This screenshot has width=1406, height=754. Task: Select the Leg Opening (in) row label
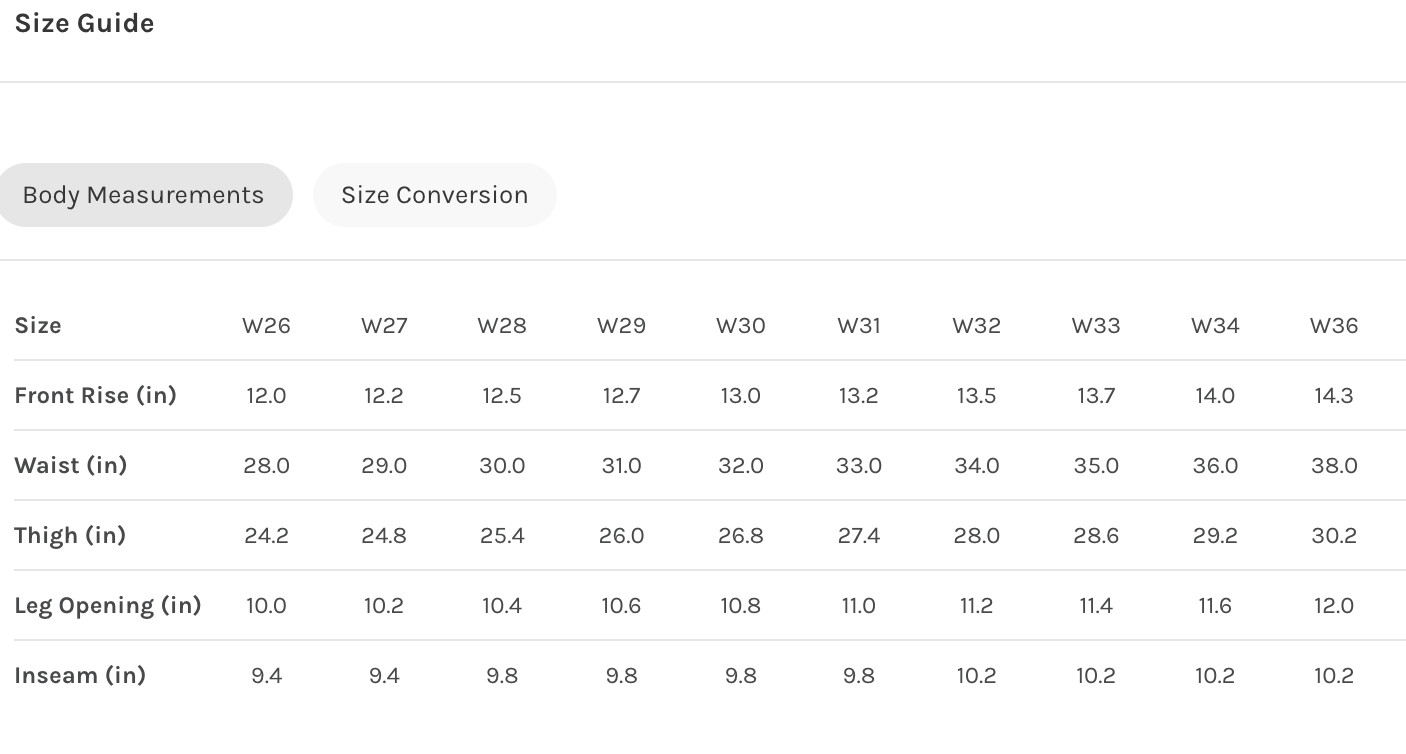(x=108, y=605)
